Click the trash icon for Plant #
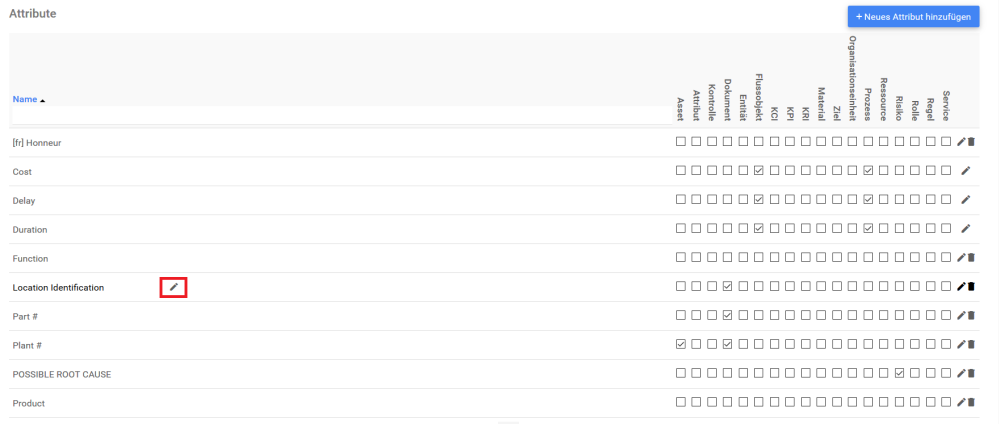The image size is (1000, 424). point(971,345)
